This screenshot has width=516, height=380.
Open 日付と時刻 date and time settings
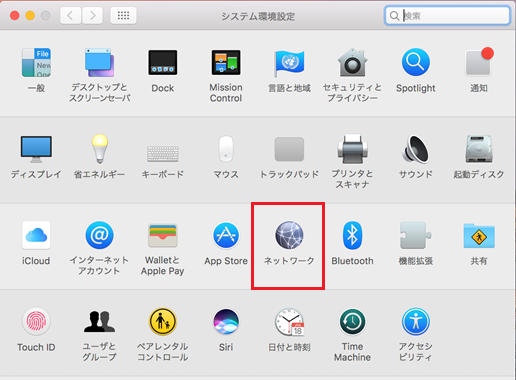[289, 322]
